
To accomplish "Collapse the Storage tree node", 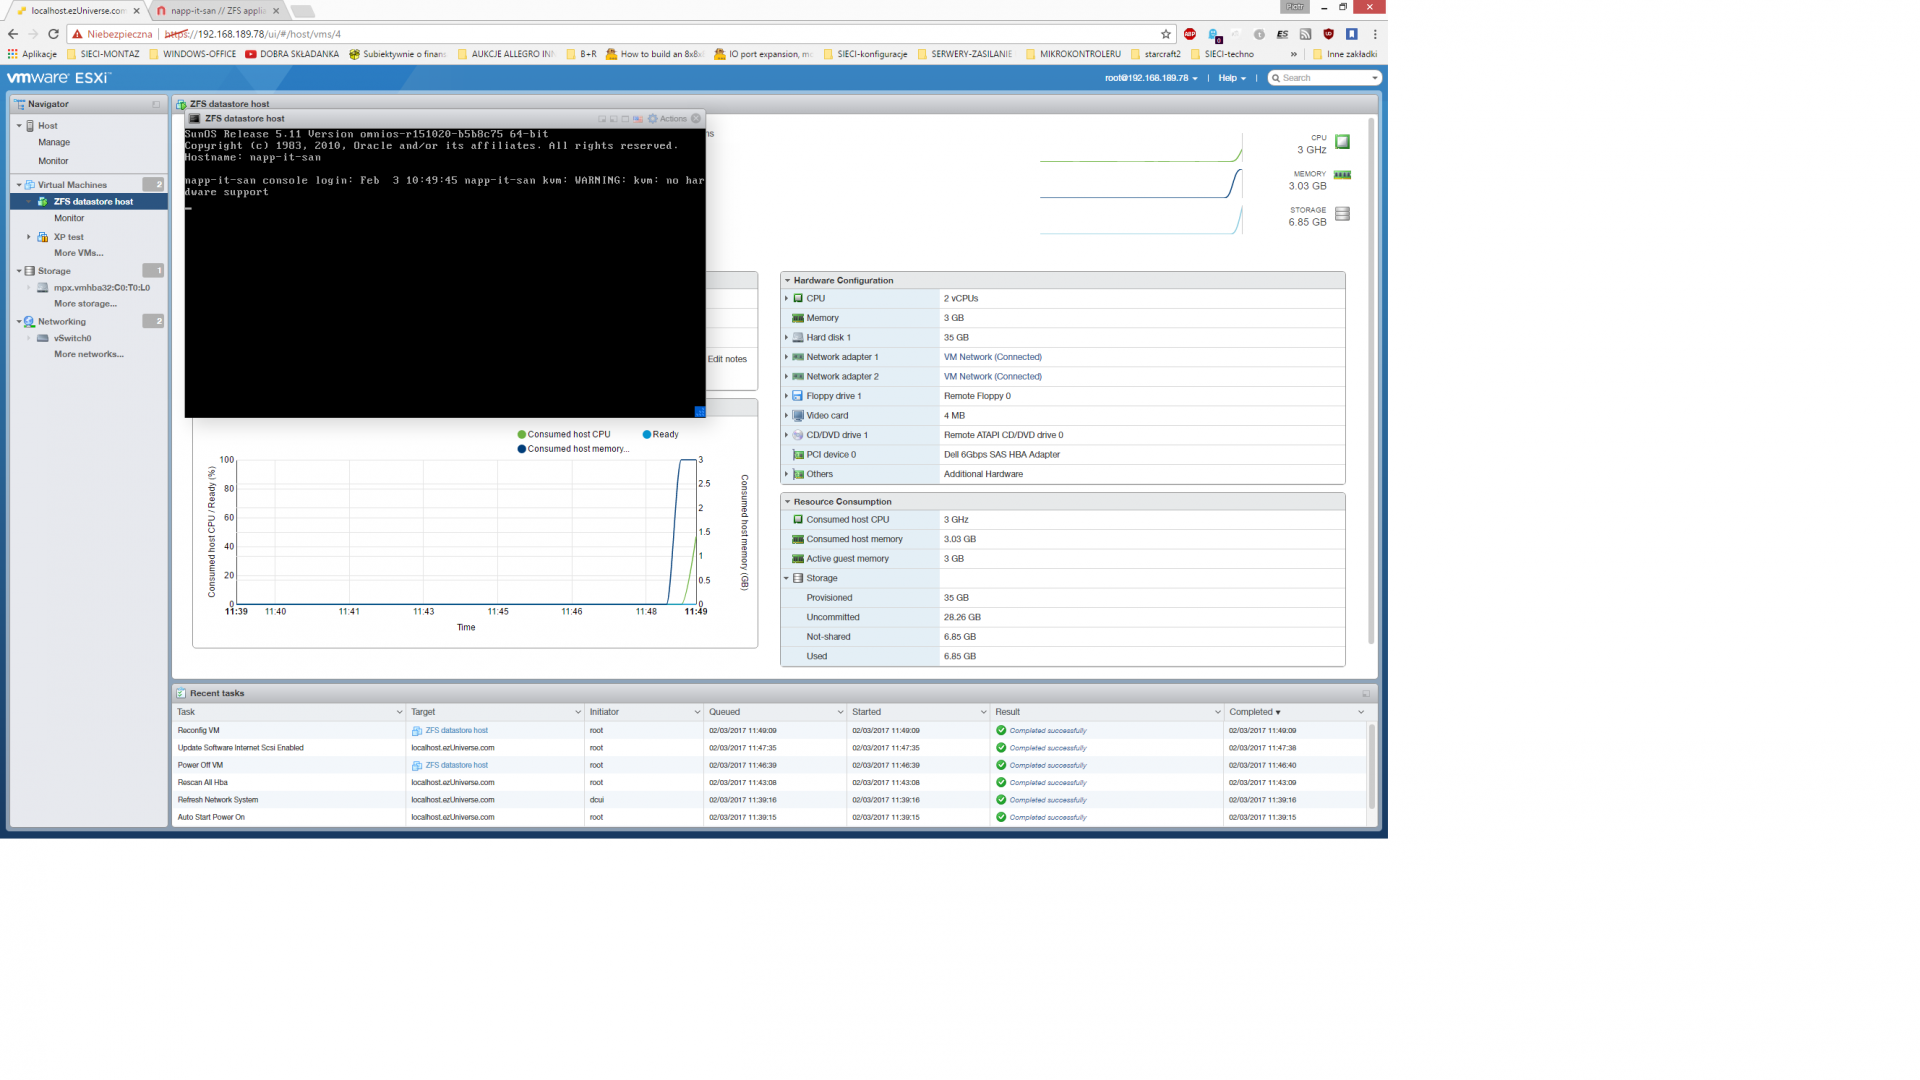I will click(x=19, y=271).
